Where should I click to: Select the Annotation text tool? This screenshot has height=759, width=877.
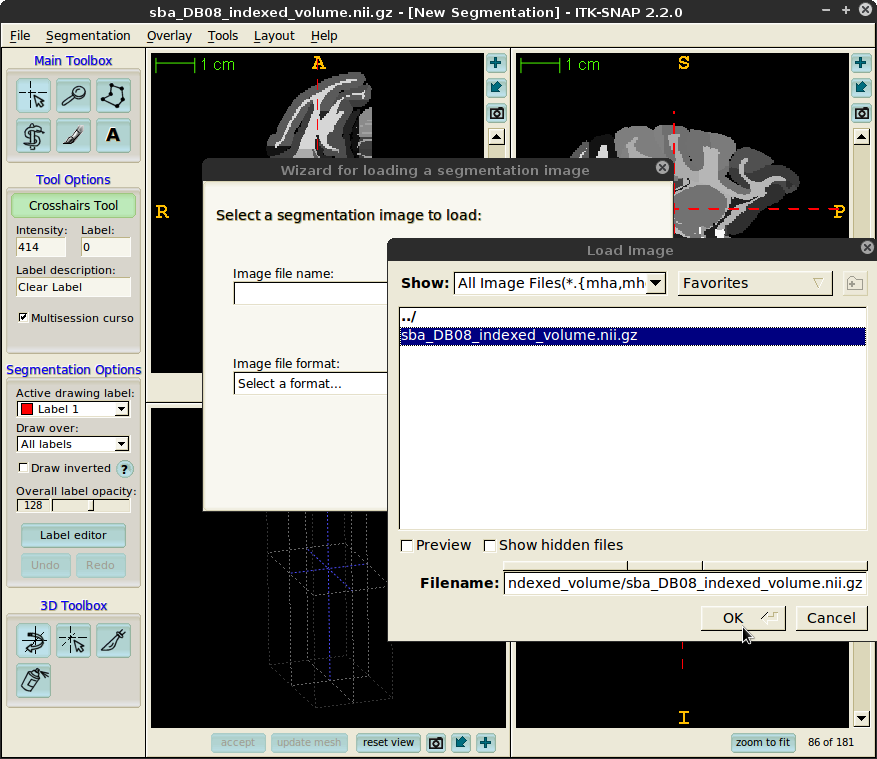(113, 135)
